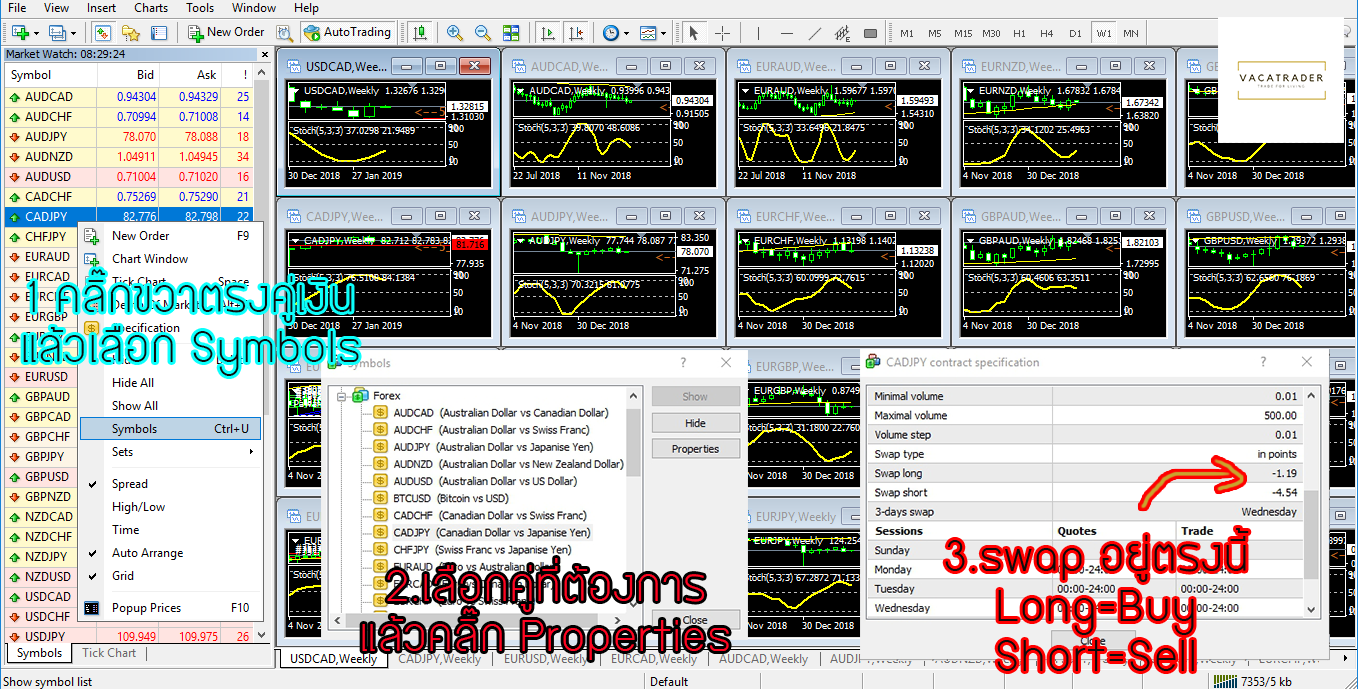This screenshot has width=1358, height=689.
Task: Switch to the Tick Chart tab
Action: click(x=109, y=653)
